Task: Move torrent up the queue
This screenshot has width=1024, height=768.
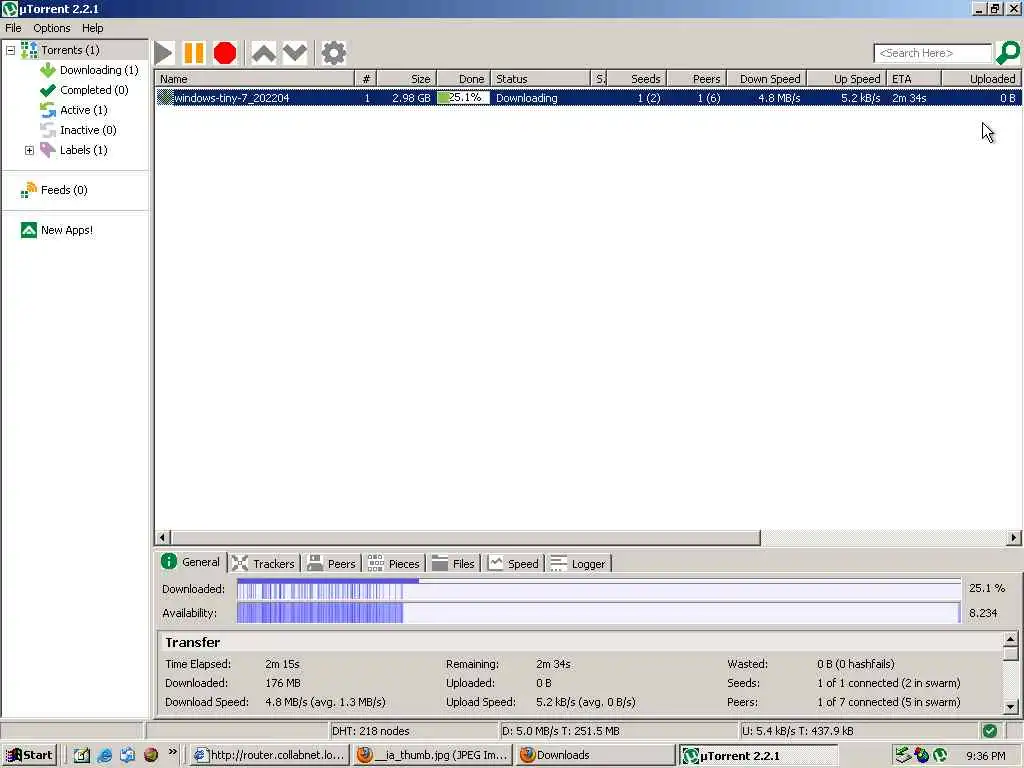Action: pyautogui.click(x=264, y=54)
